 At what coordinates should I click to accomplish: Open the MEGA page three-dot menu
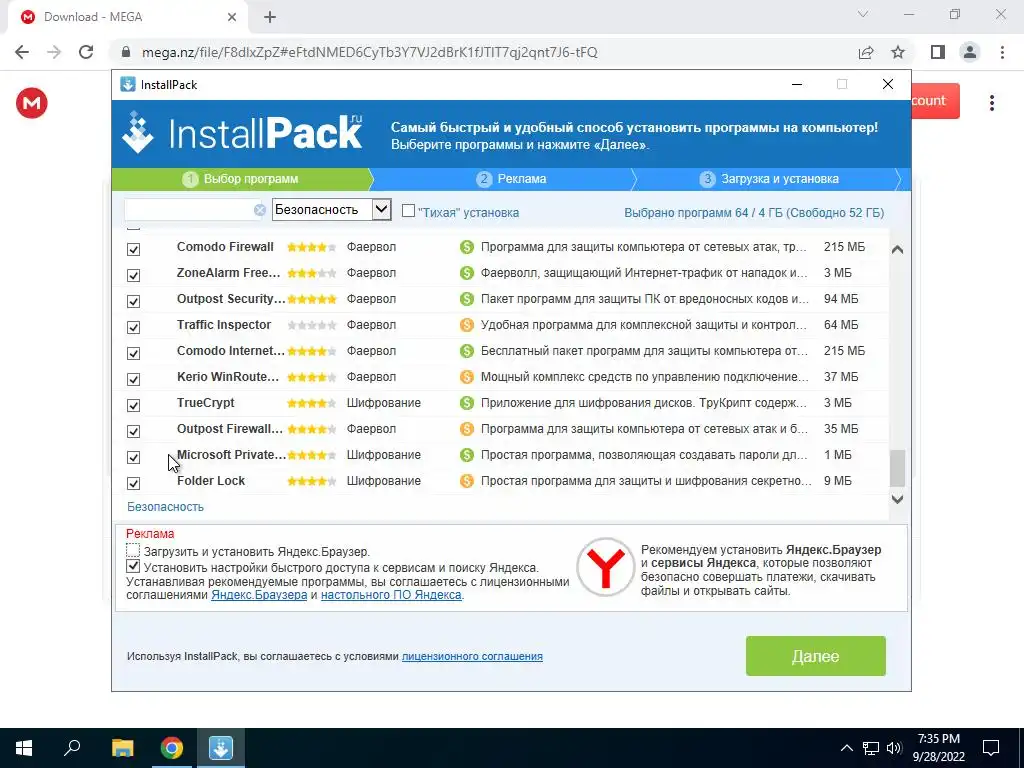point(991,103)
